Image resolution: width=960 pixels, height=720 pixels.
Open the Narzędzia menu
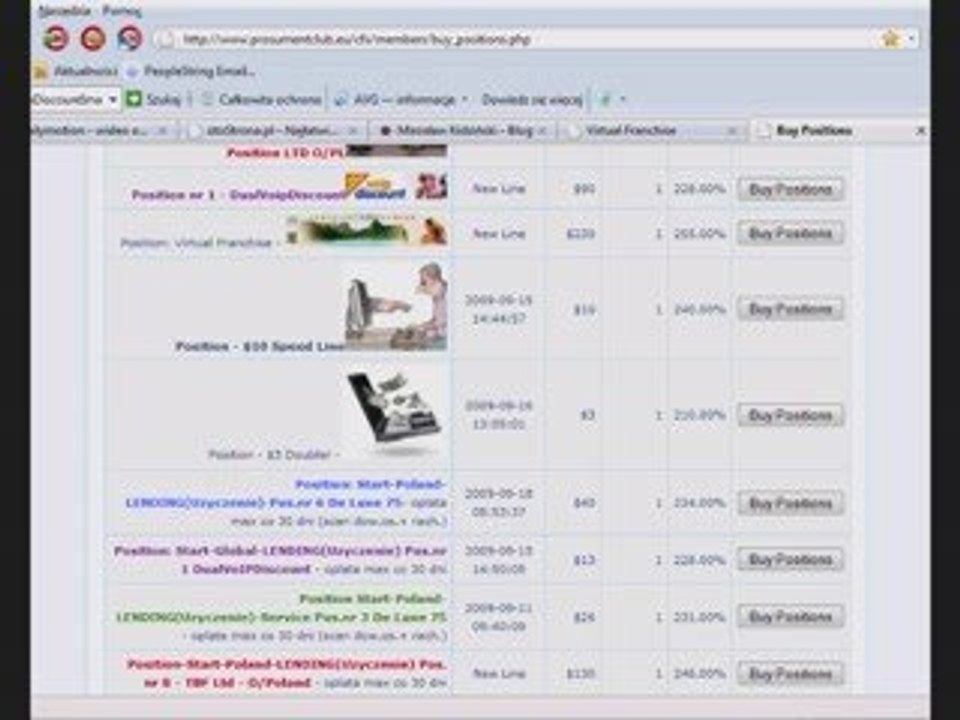[x=65, y=10]
